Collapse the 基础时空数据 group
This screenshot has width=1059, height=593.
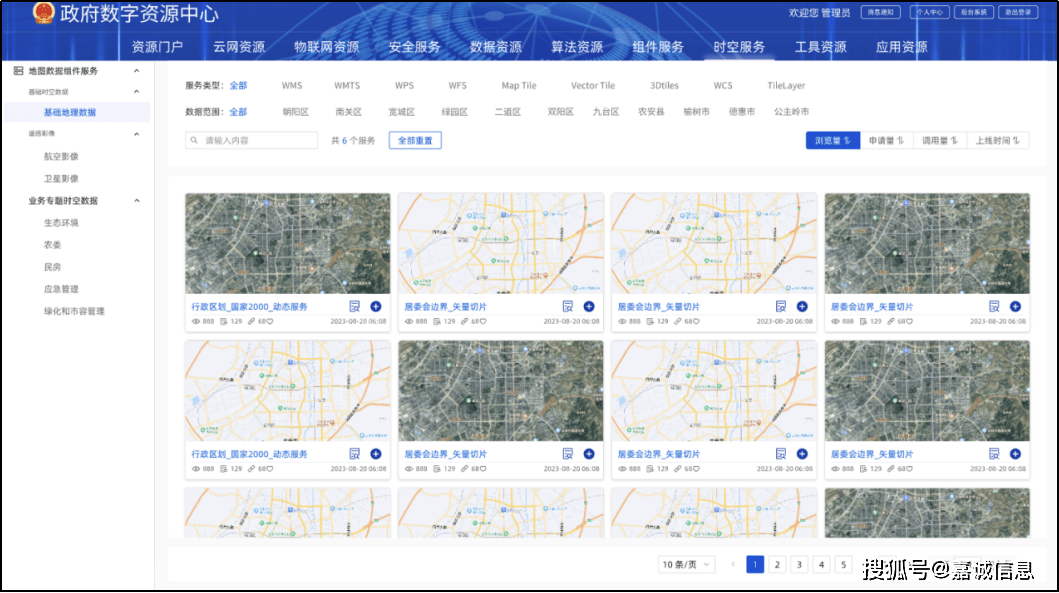point(136,92)
